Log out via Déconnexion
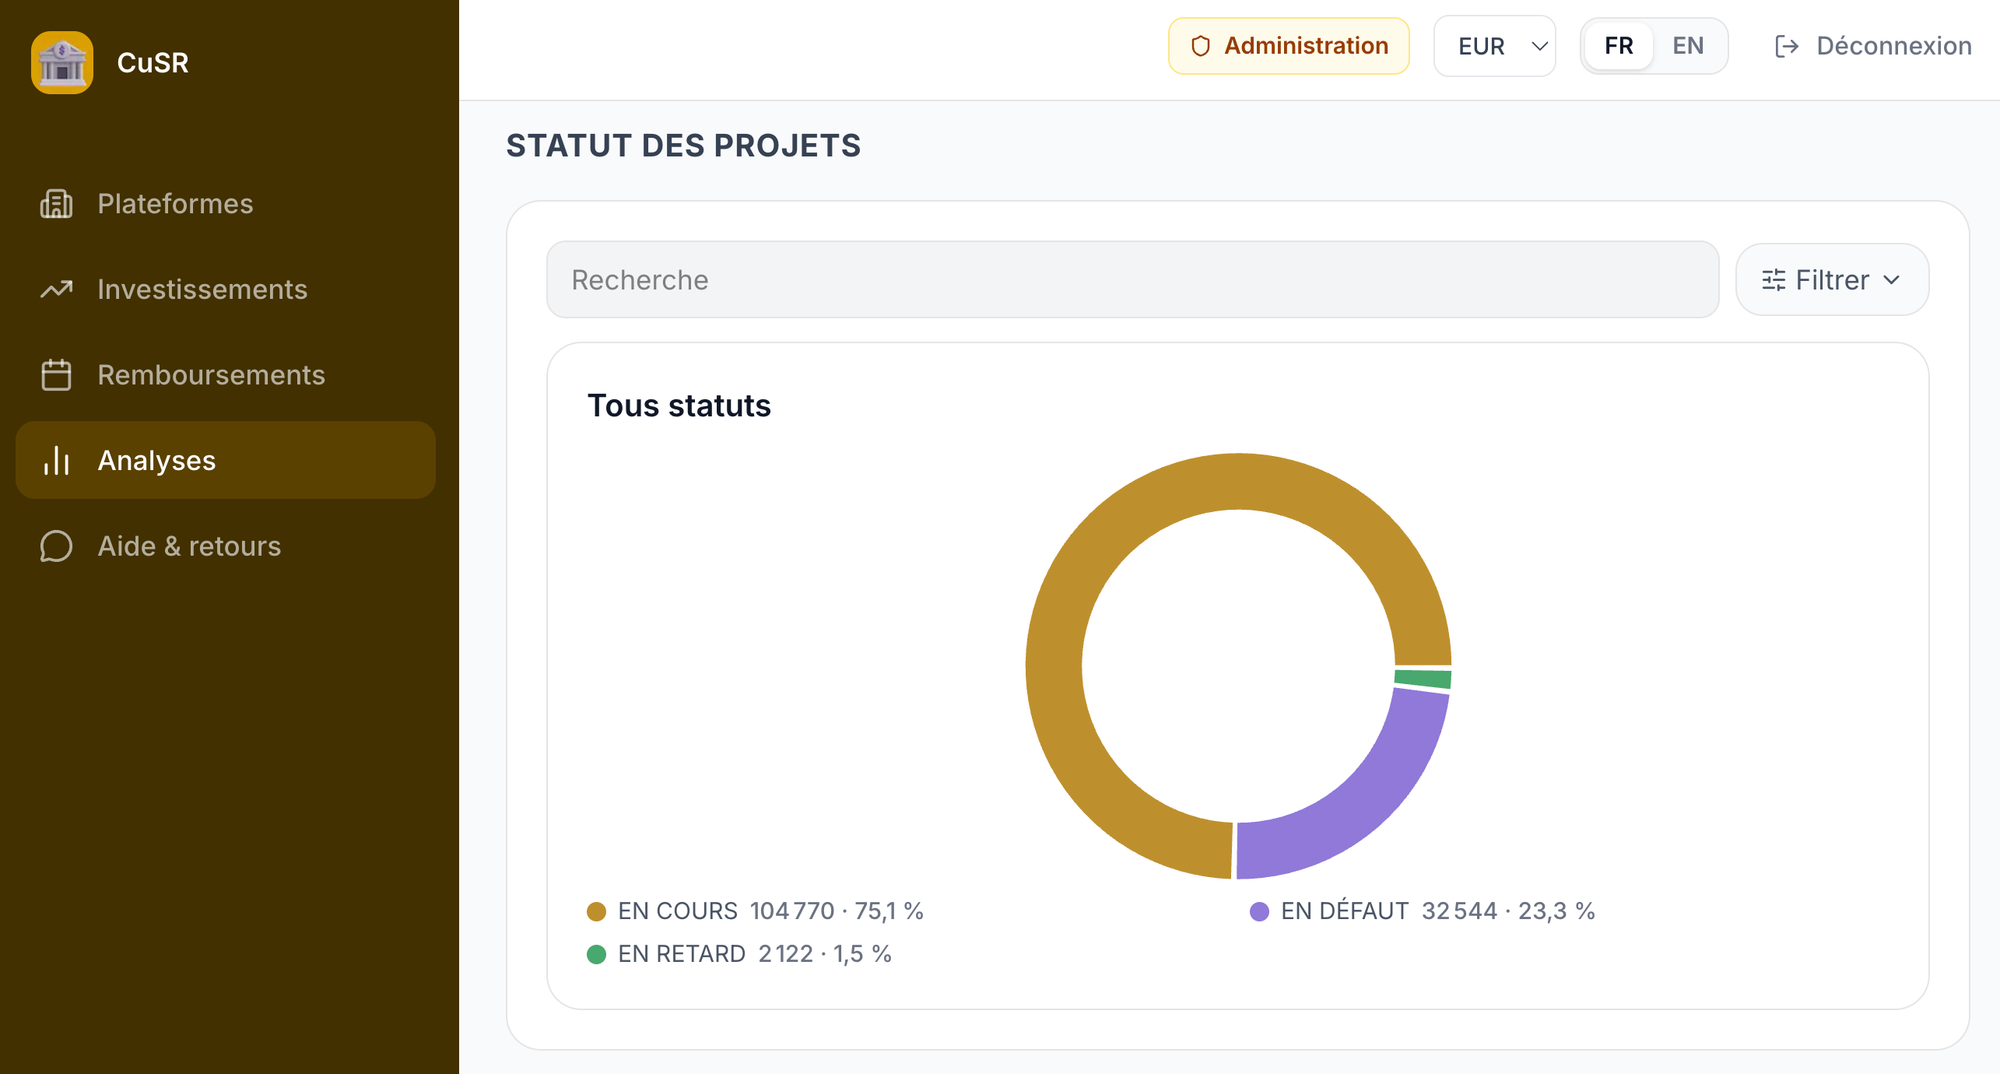 pos(1873,46)
